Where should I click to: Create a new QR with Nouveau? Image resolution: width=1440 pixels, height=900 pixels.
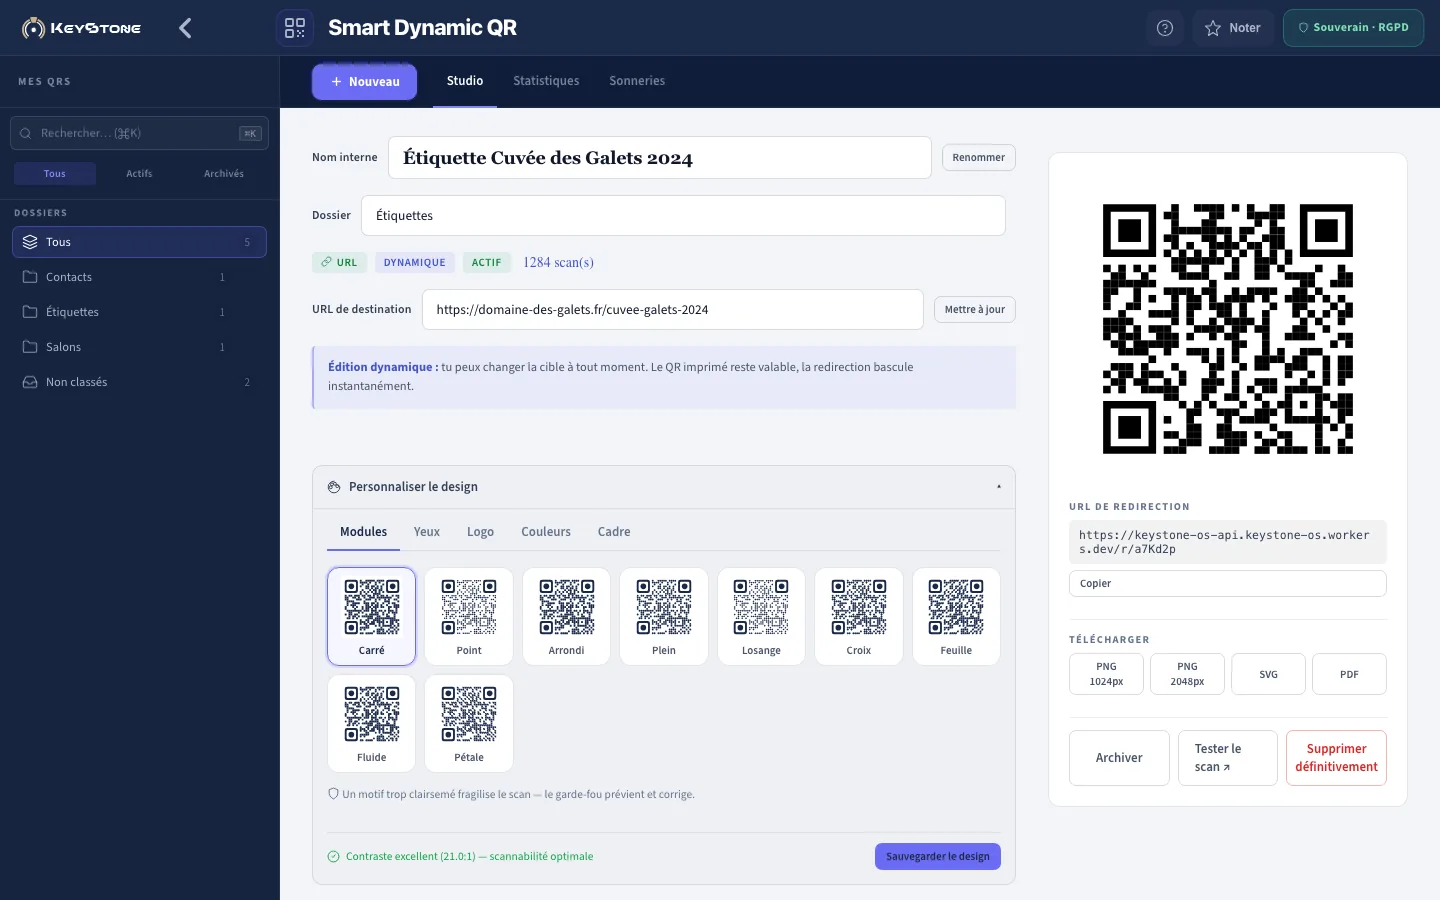pos(364,82)
